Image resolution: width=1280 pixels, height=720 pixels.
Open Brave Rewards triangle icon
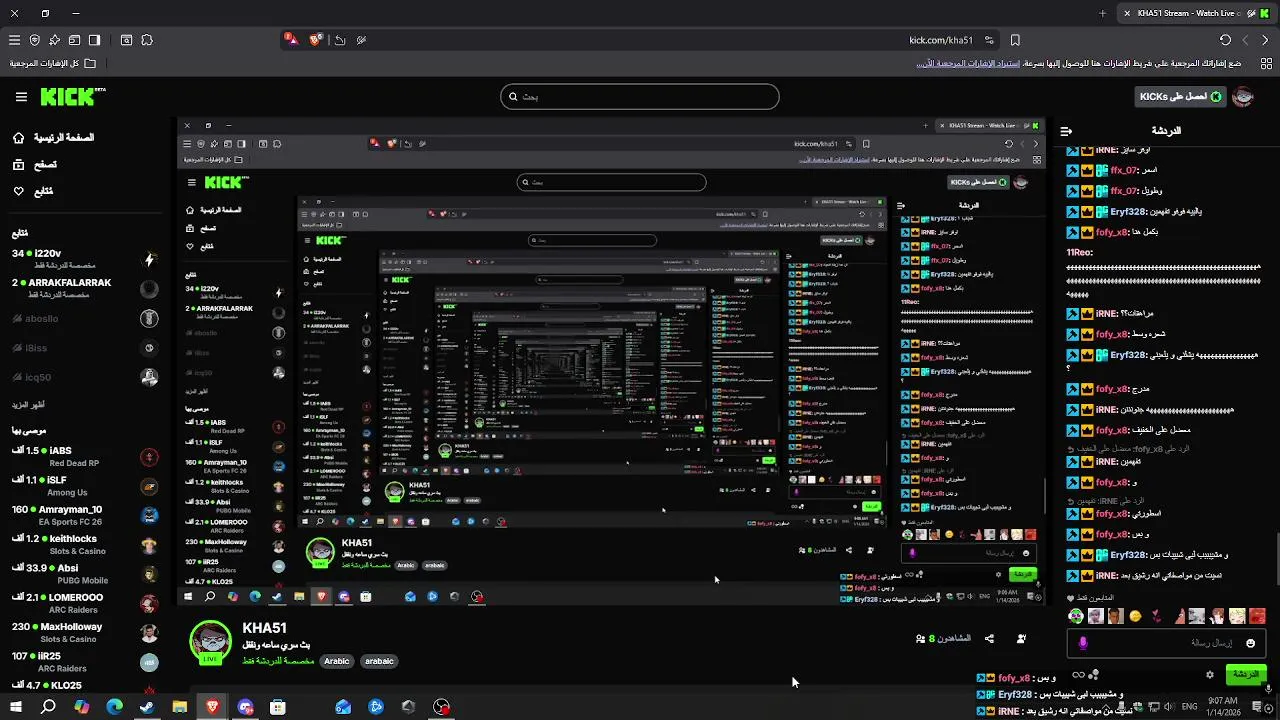(x=291, y=39)
